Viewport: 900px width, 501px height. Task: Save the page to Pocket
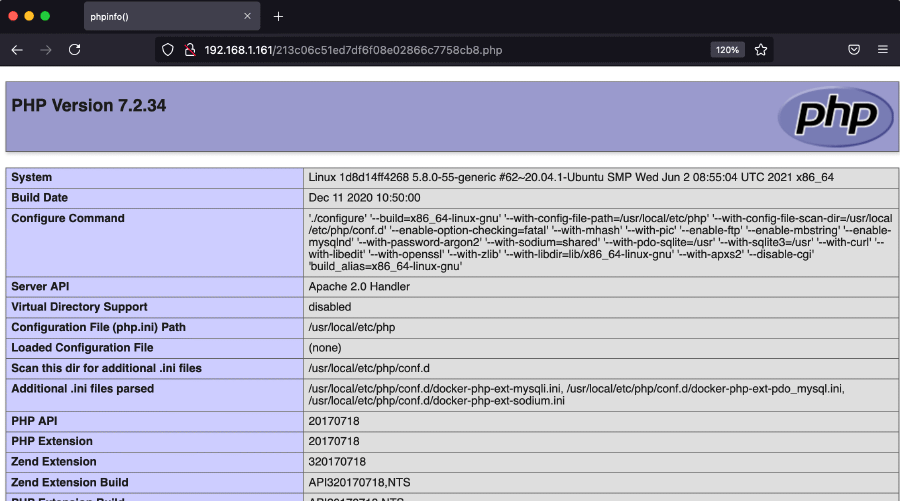tap(854, 49)
